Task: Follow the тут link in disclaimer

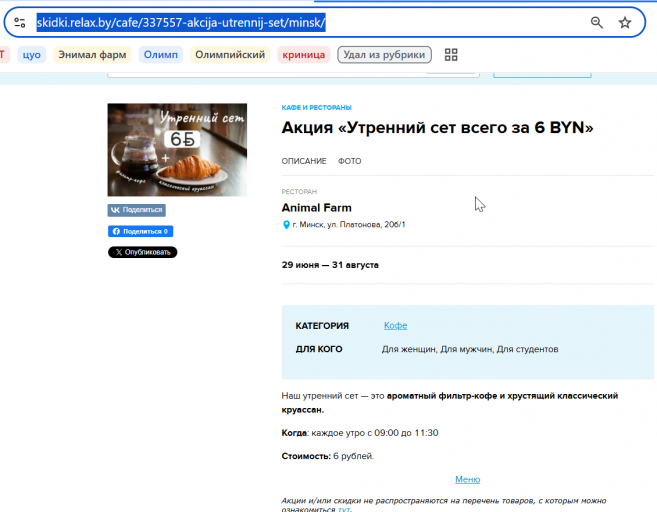Action: [x=344, y=509]
